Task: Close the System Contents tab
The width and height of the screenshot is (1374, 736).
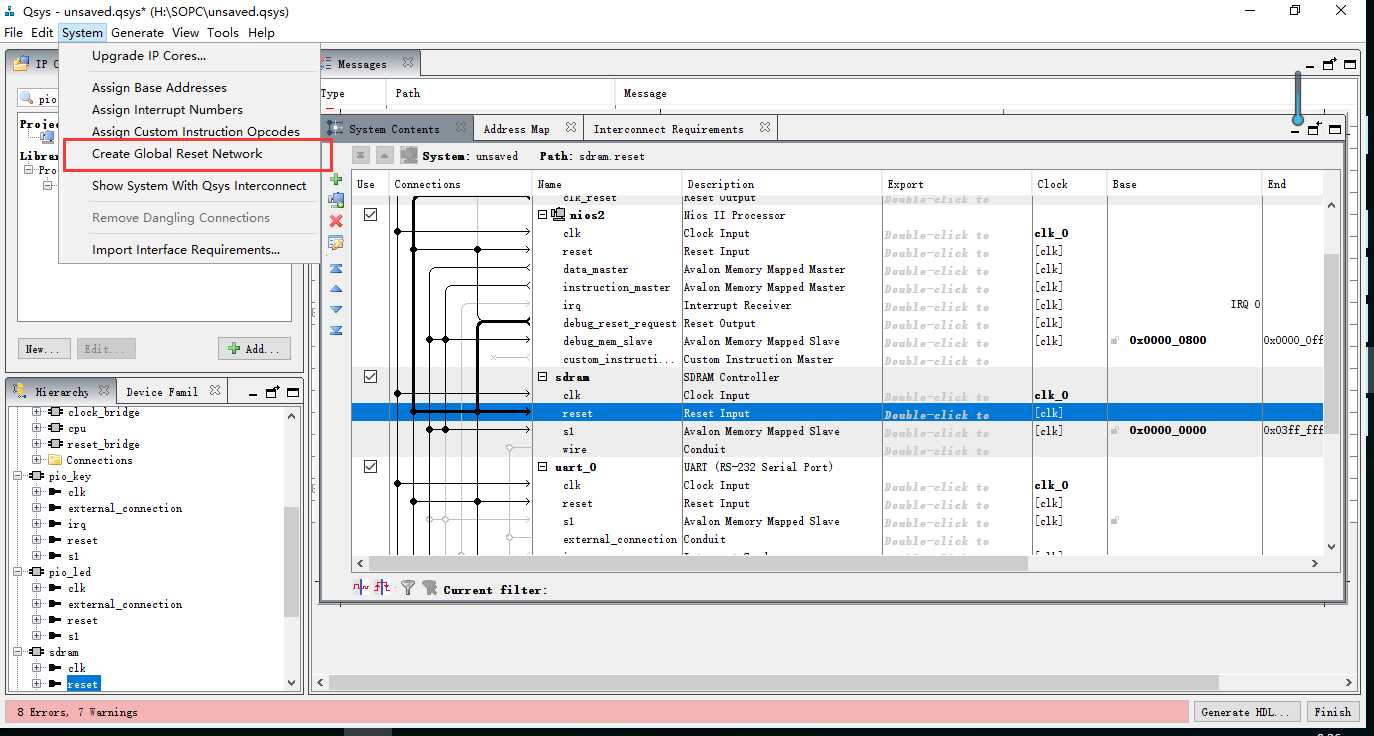Action: click(460, 128)
